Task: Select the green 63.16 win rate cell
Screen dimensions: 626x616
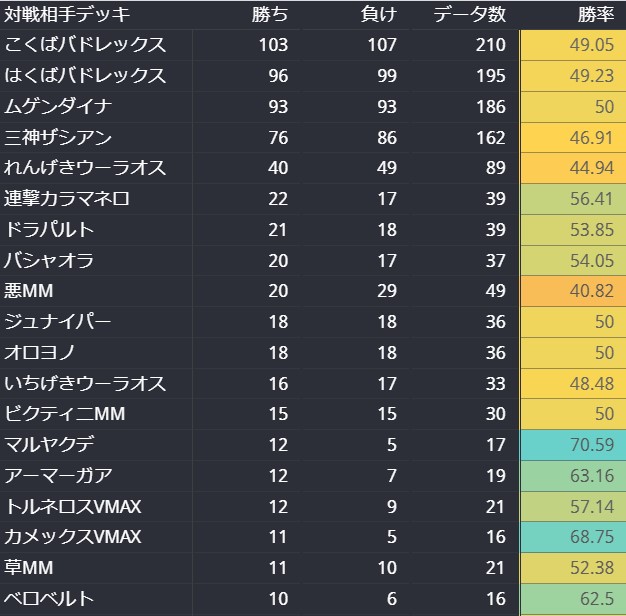Action: coord(572,476)
